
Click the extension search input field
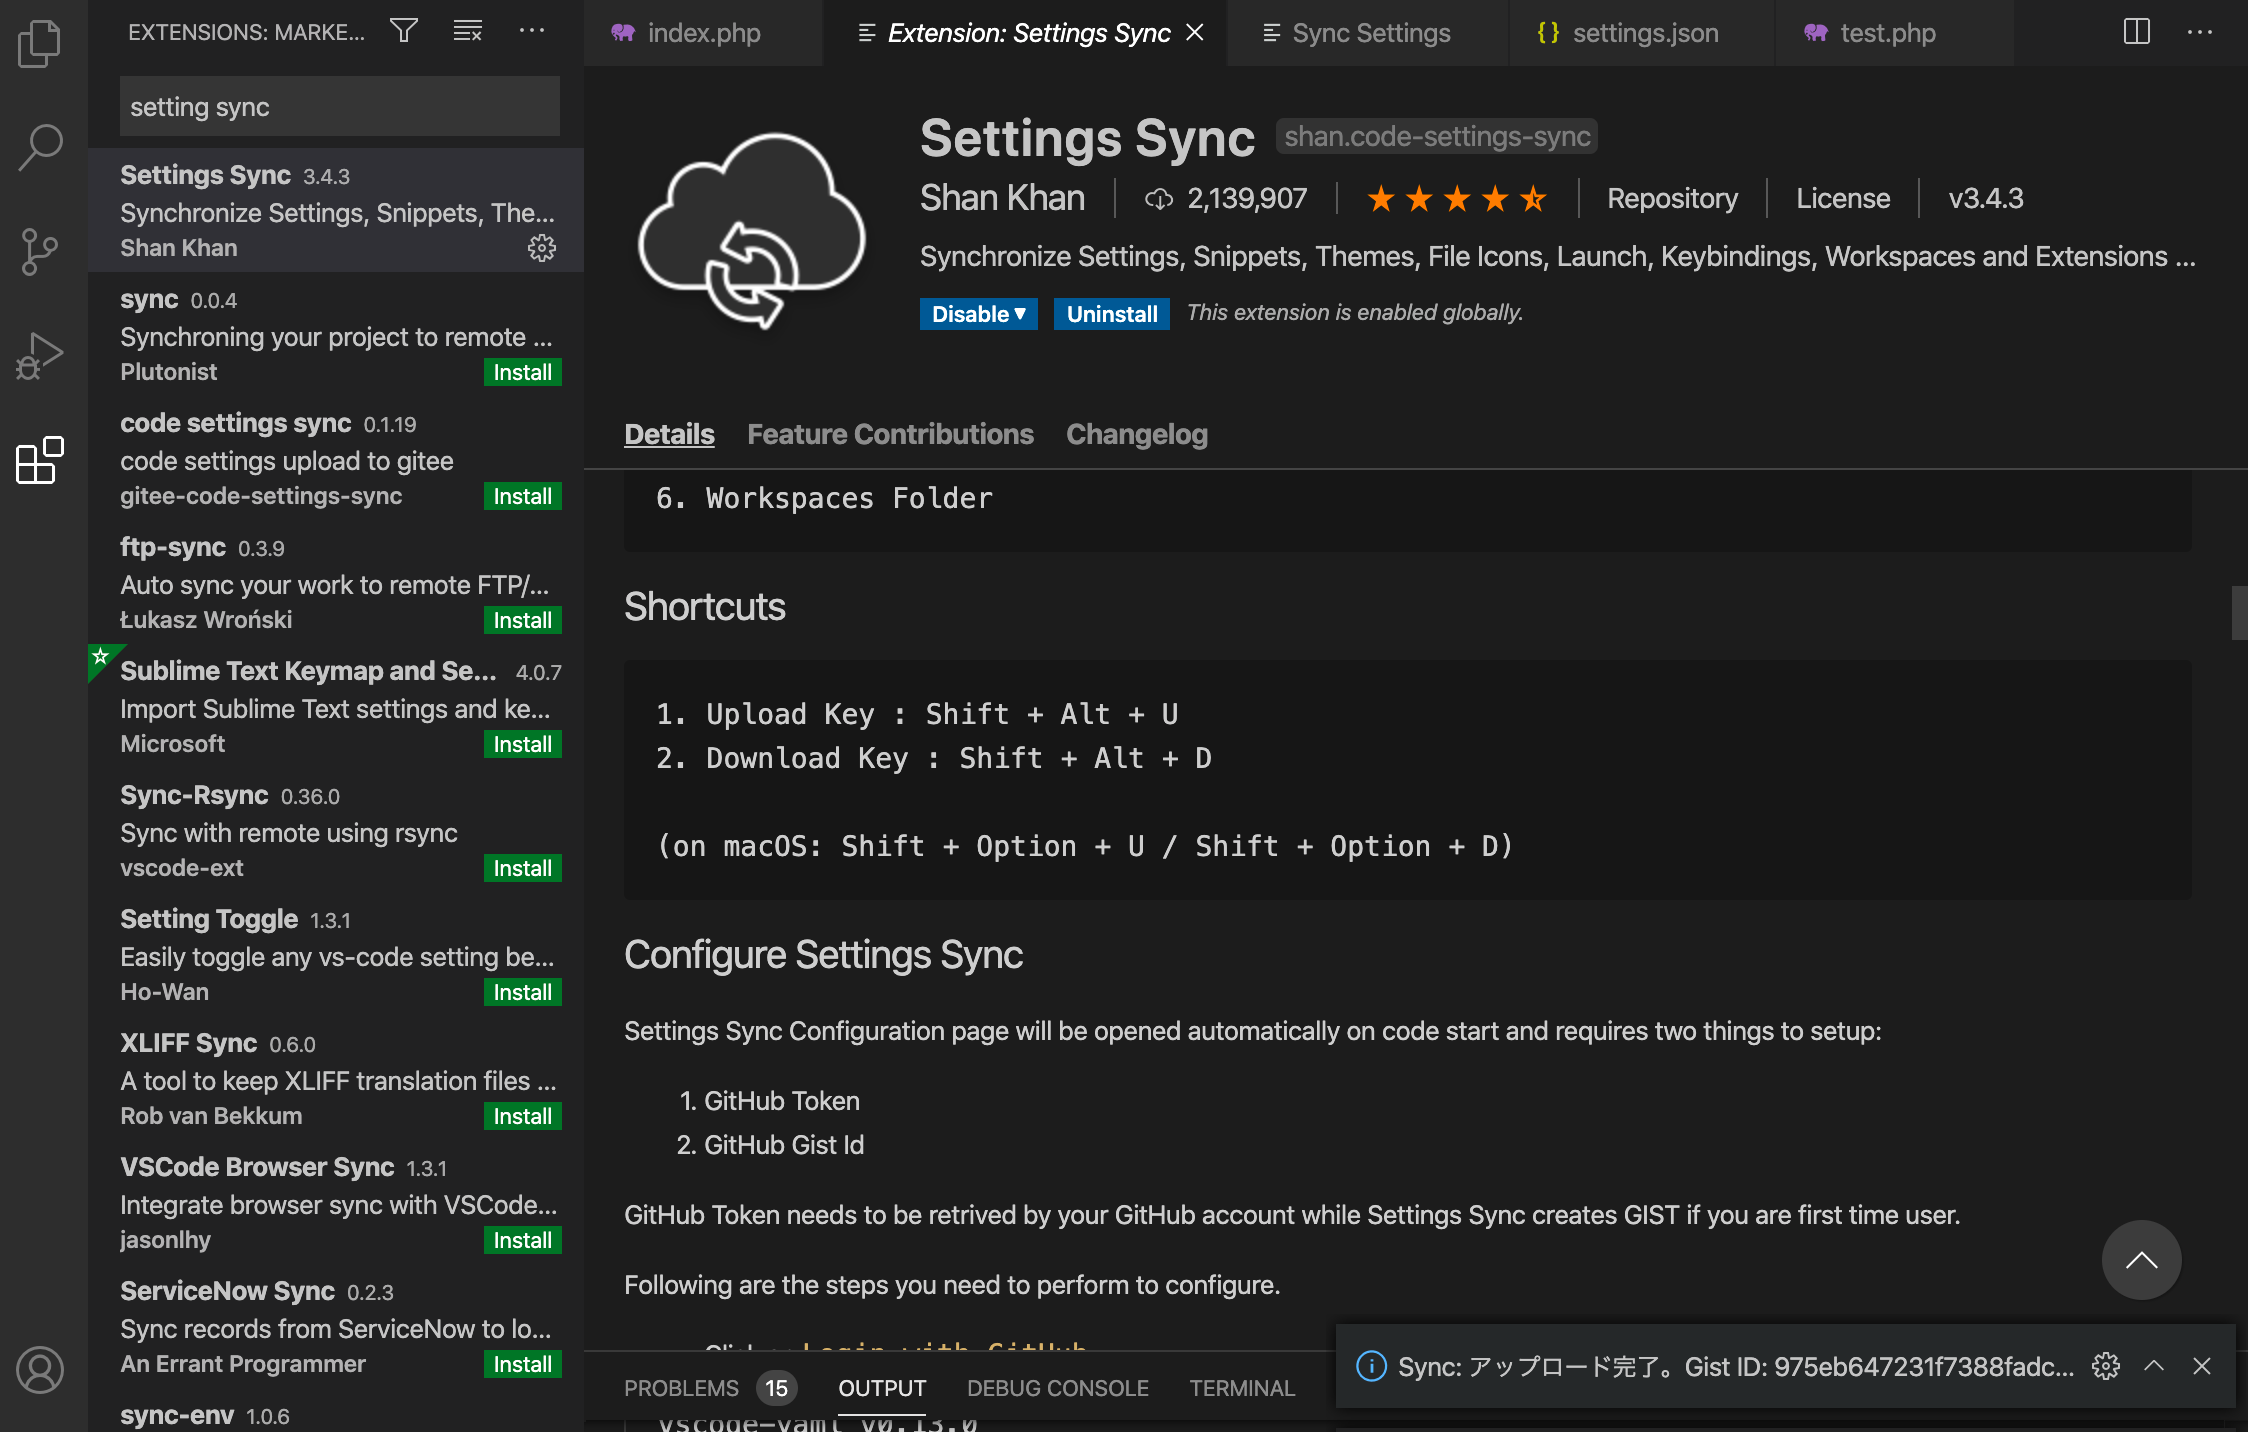click(339, 107)
